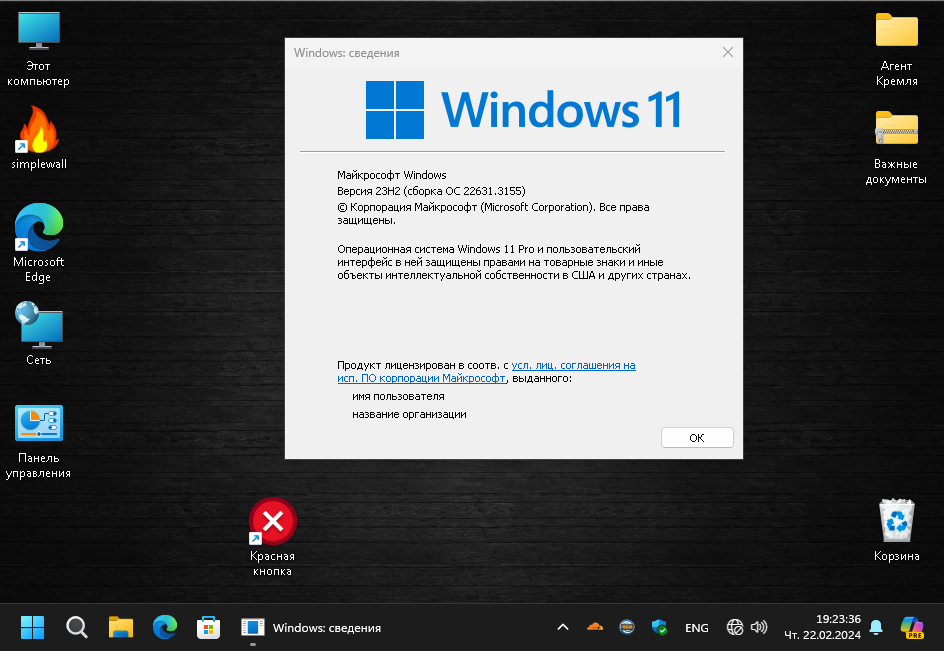Launch Copilot preview from the taskbar
Screen dimensions: 944x651
coord(912,628)
